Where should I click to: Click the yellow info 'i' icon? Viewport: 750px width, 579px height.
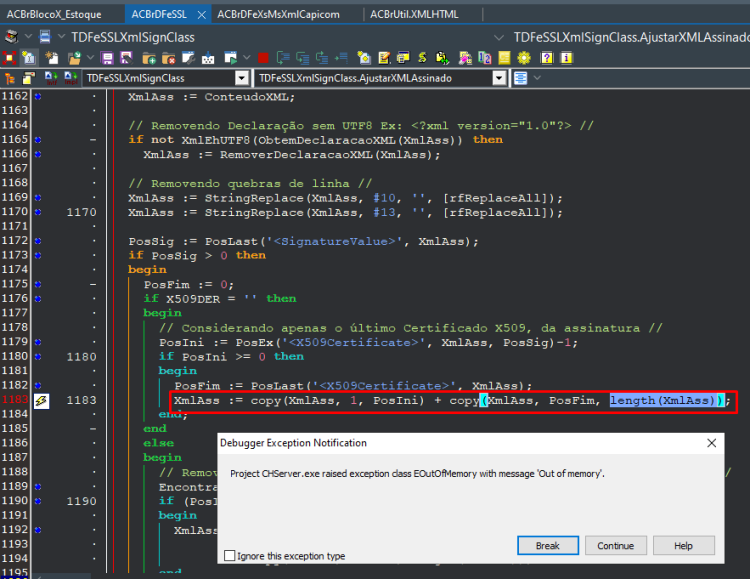pos(566,58)
